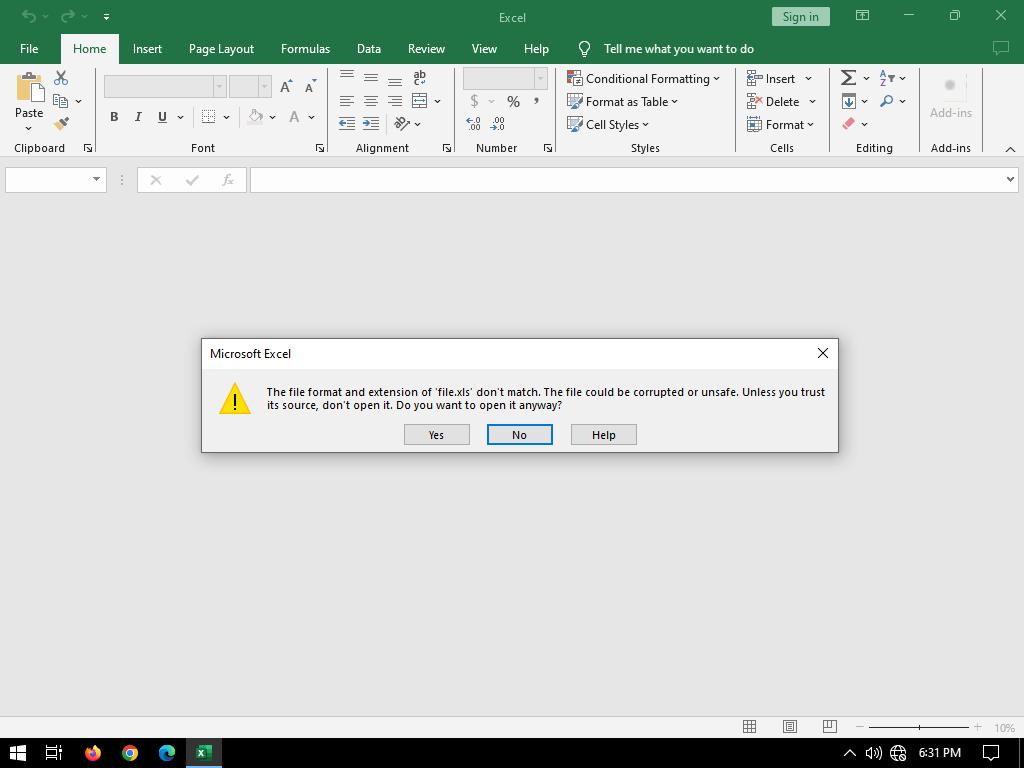Viewport: 1024px width, 768px height.
Task: Select the Format Painter brush icon
Action: click(61, 124)
